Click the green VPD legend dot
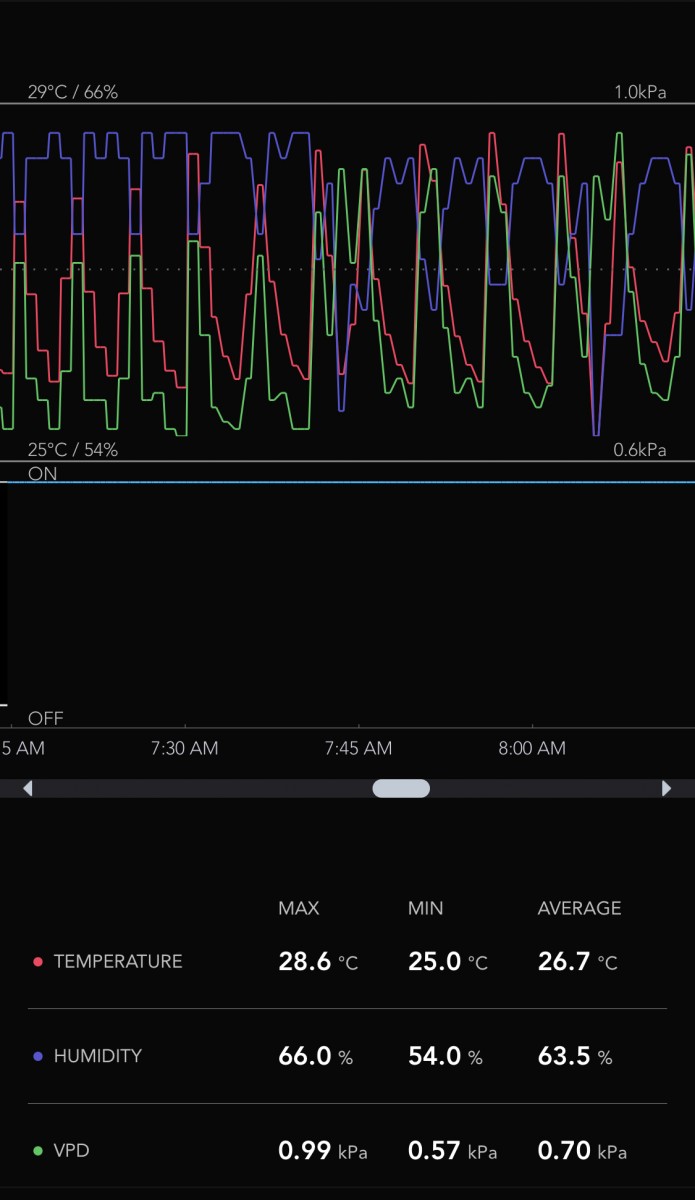This screenshot has height=1200, width=695. point(38,1151)
